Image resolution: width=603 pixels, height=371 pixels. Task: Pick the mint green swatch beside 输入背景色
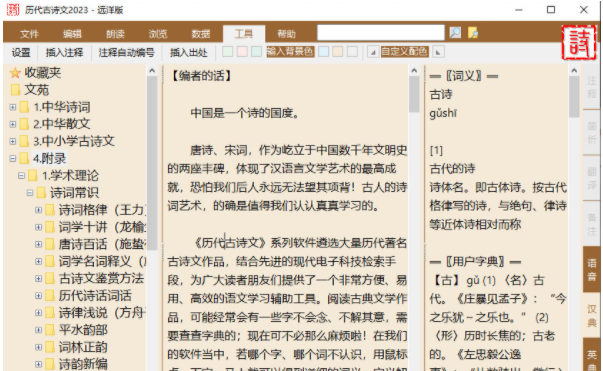pyautogui.click(x=257, y=52)
